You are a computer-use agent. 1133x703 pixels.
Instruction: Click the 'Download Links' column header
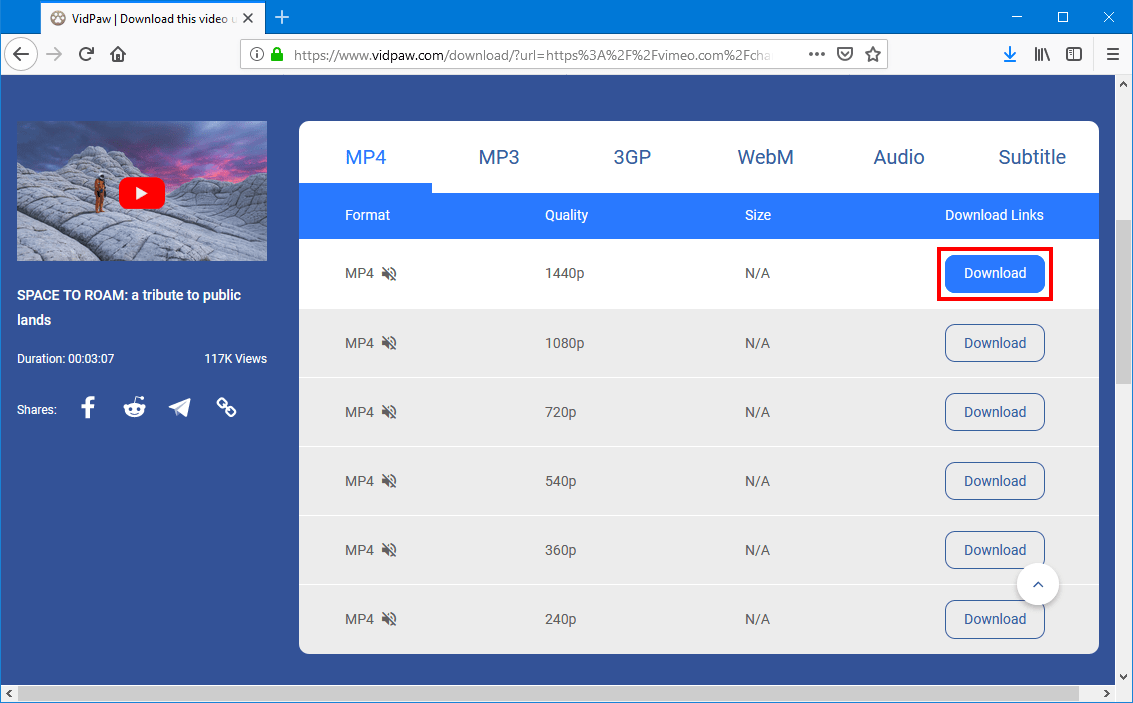(x=994, y=215)
